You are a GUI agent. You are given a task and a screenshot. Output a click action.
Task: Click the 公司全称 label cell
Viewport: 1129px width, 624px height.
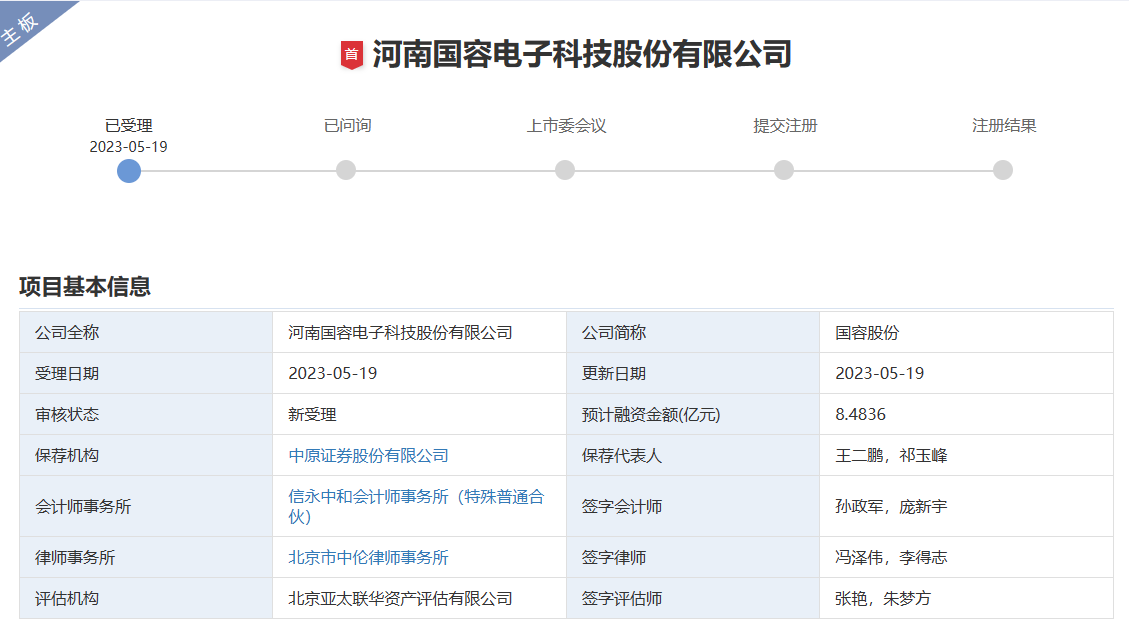coord(146,333)
